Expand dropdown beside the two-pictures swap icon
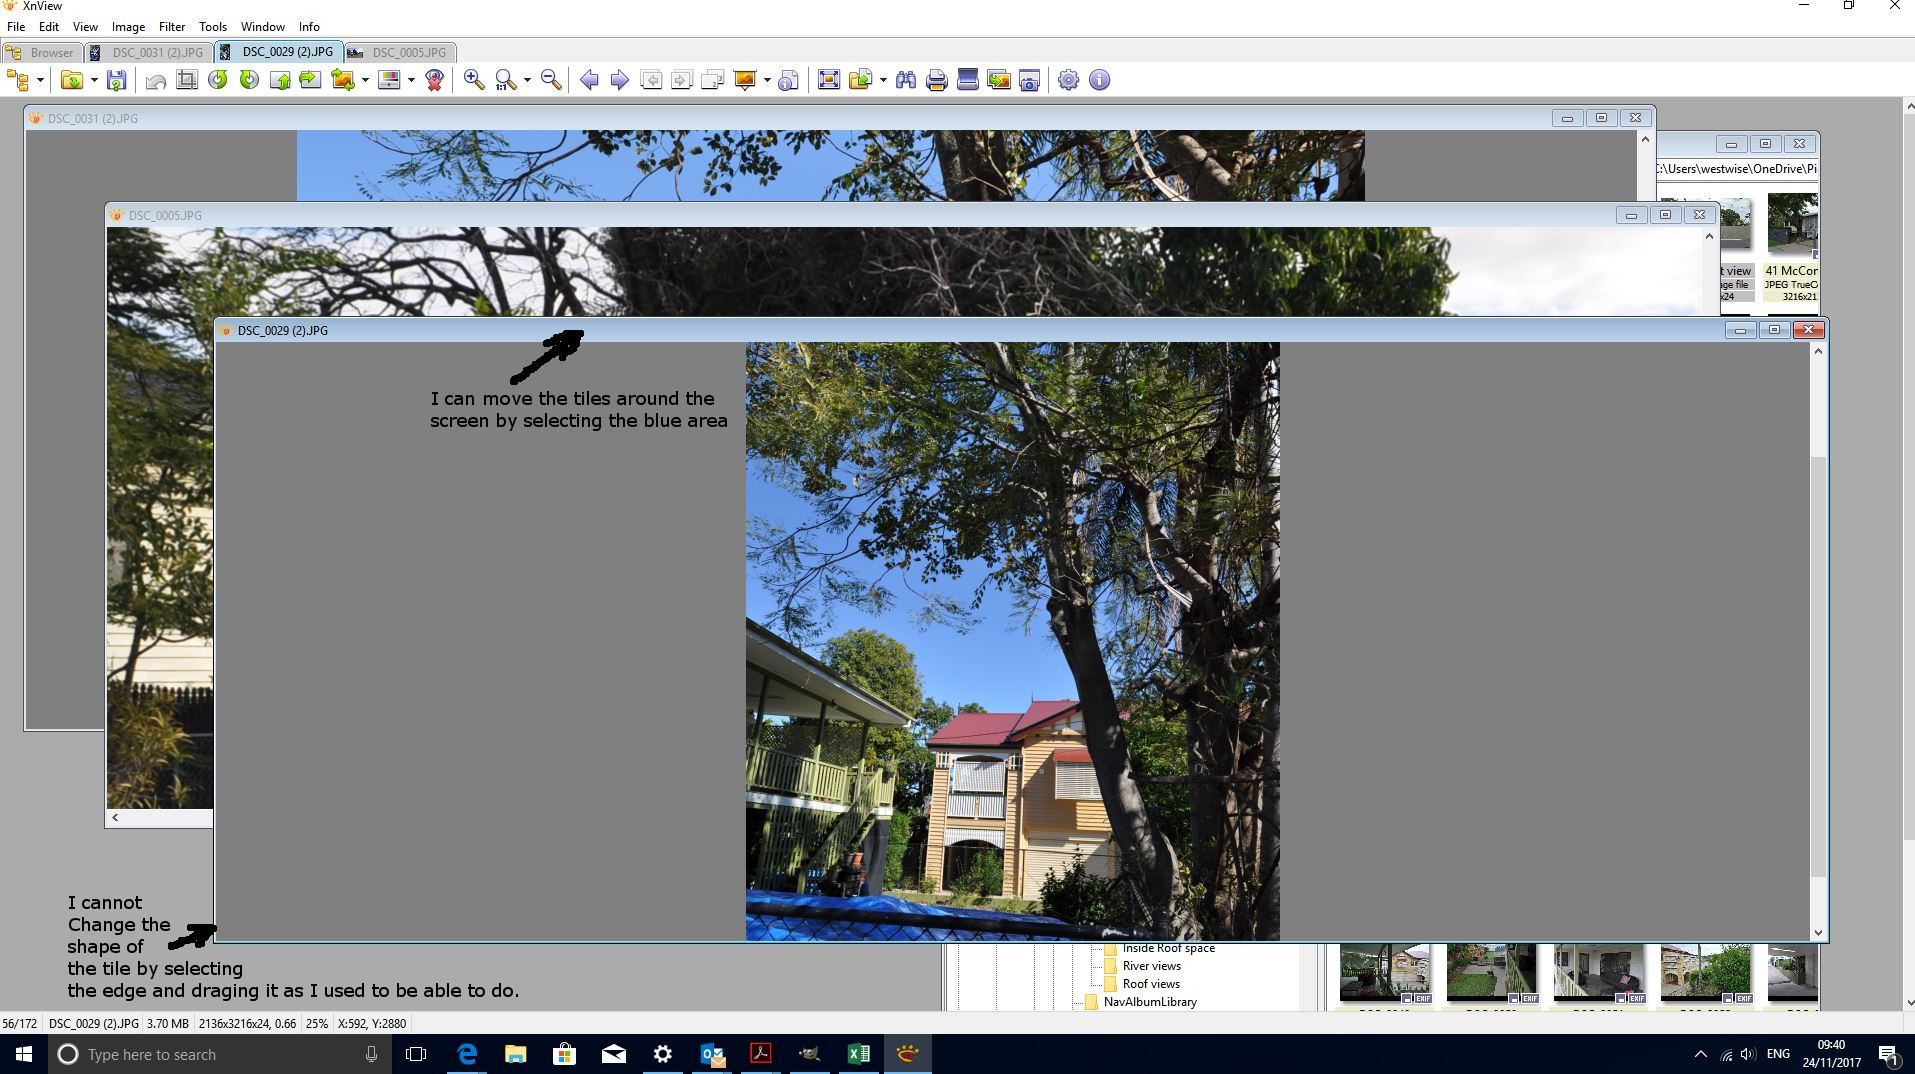This screenshot has height=1074, width=1915. 365,80
